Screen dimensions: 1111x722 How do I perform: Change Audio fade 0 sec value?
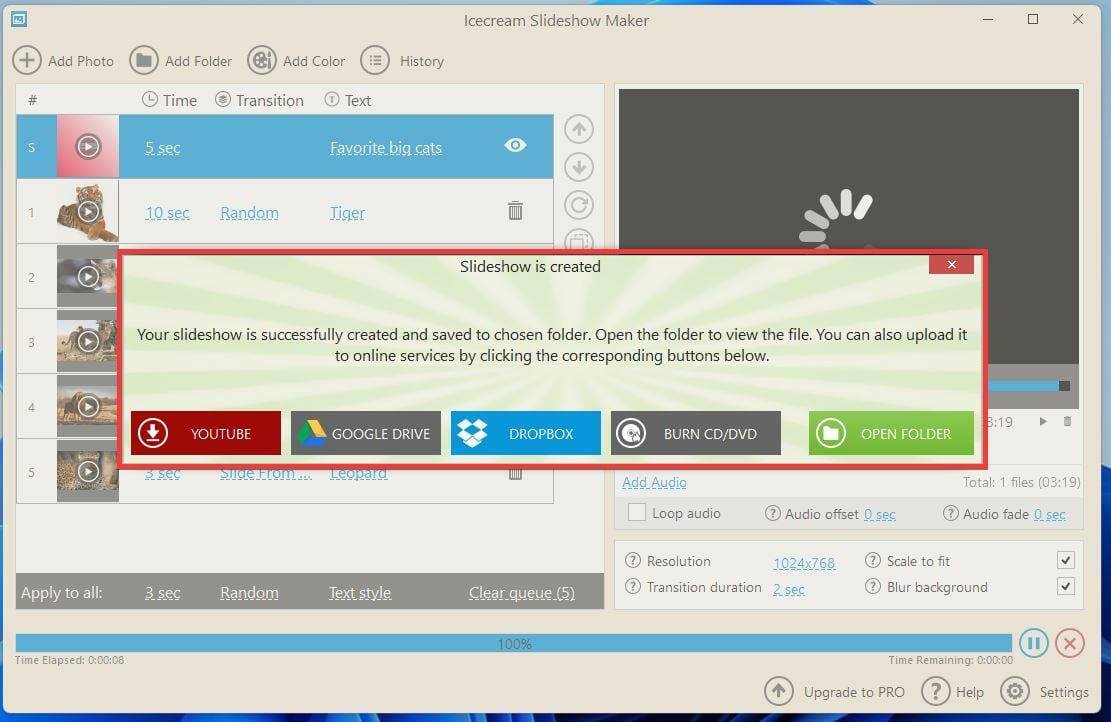tap(1049, 514)
